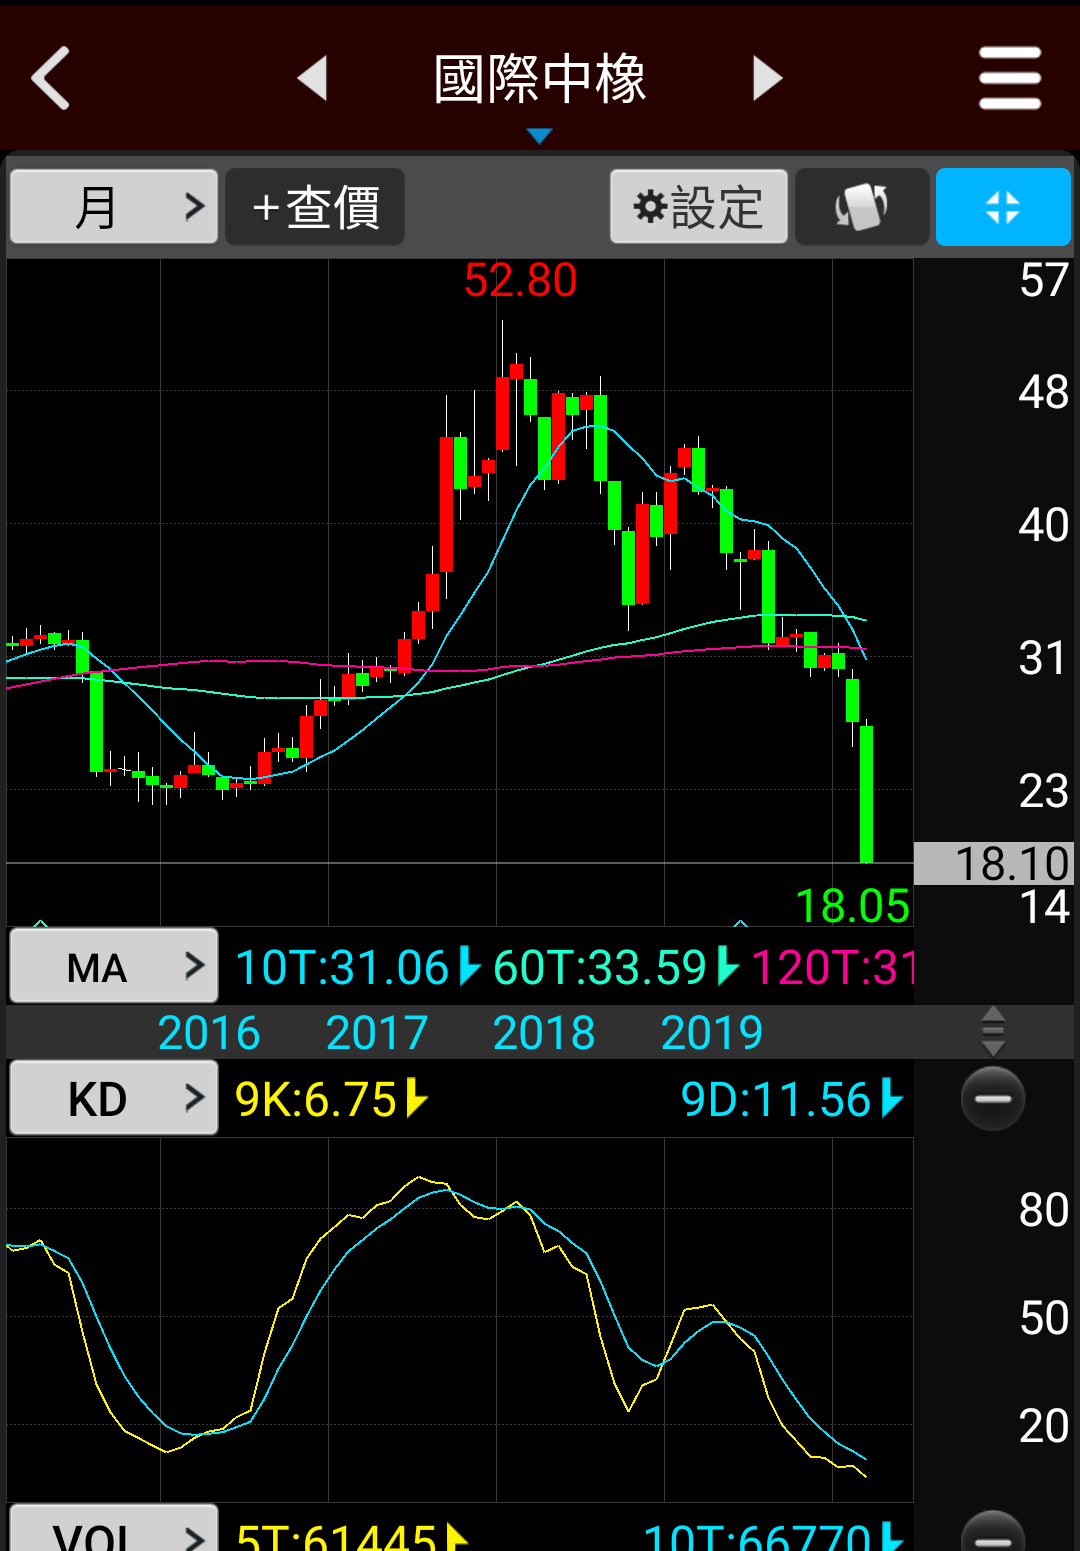Open the 月 period dropdown

click(114, 207)
